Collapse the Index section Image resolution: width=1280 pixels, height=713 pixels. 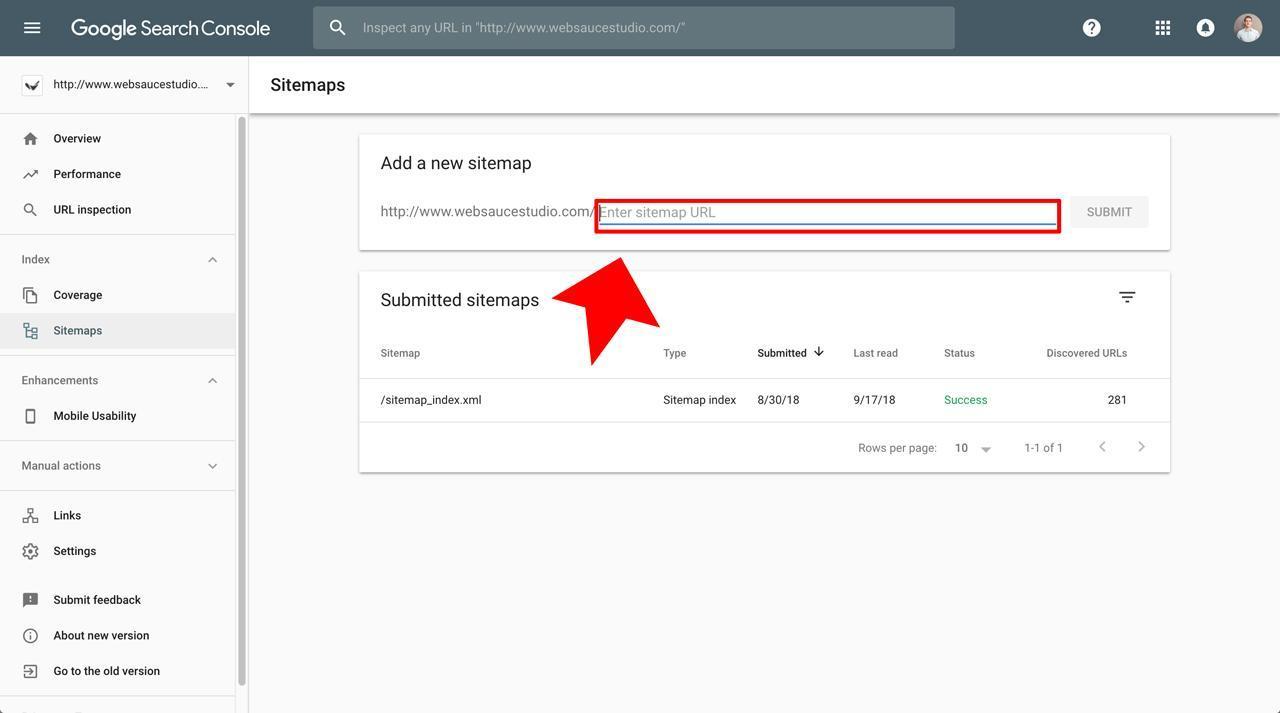[x=212, y=260]
